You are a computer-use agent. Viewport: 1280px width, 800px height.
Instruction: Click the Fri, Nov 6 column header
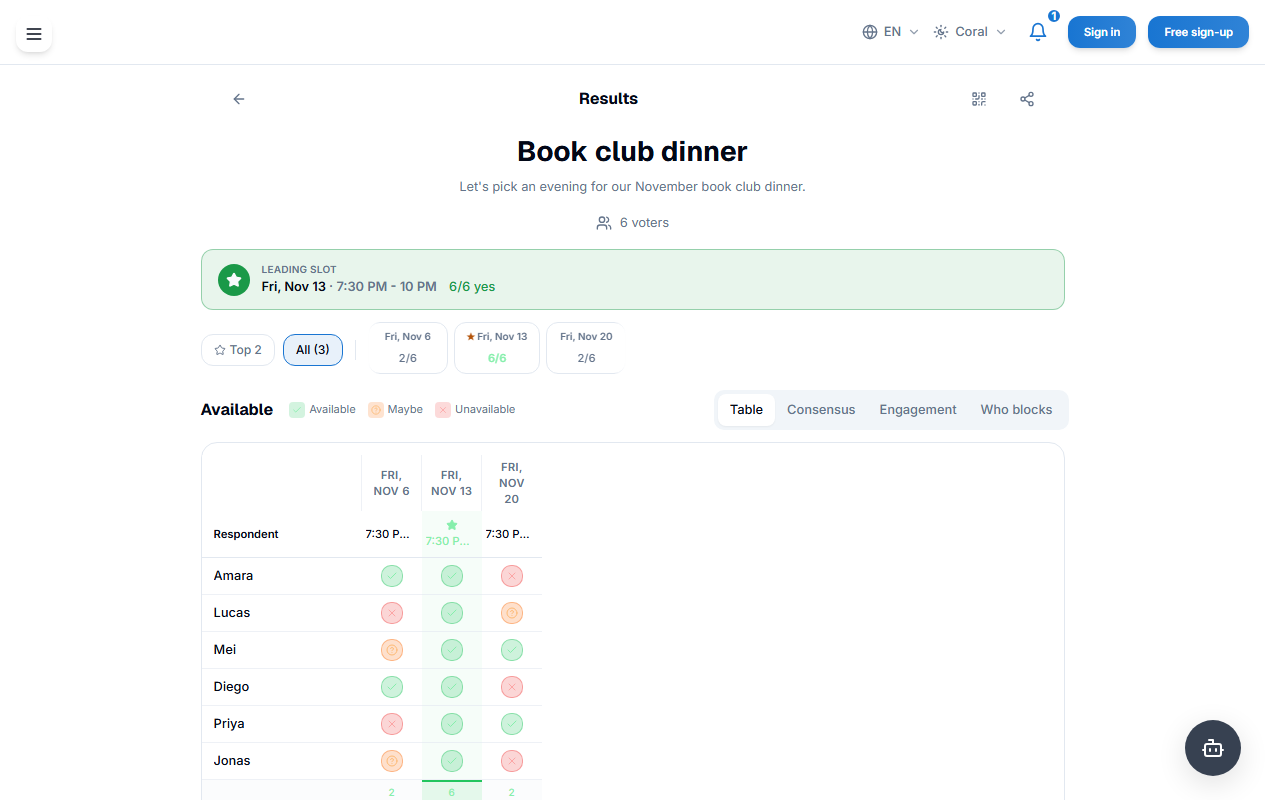[392, 483]
